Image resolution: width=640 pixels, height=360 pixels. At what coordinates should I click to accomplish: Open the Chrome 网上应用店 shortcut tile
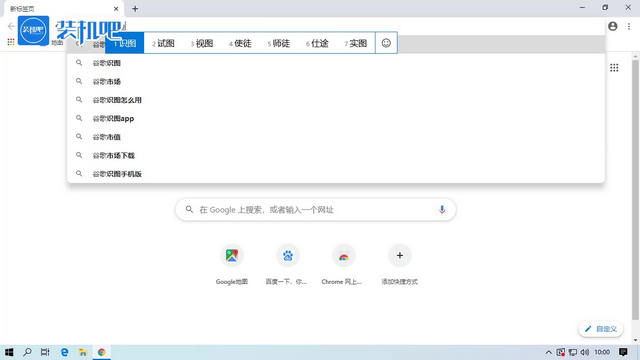[344, 264]
